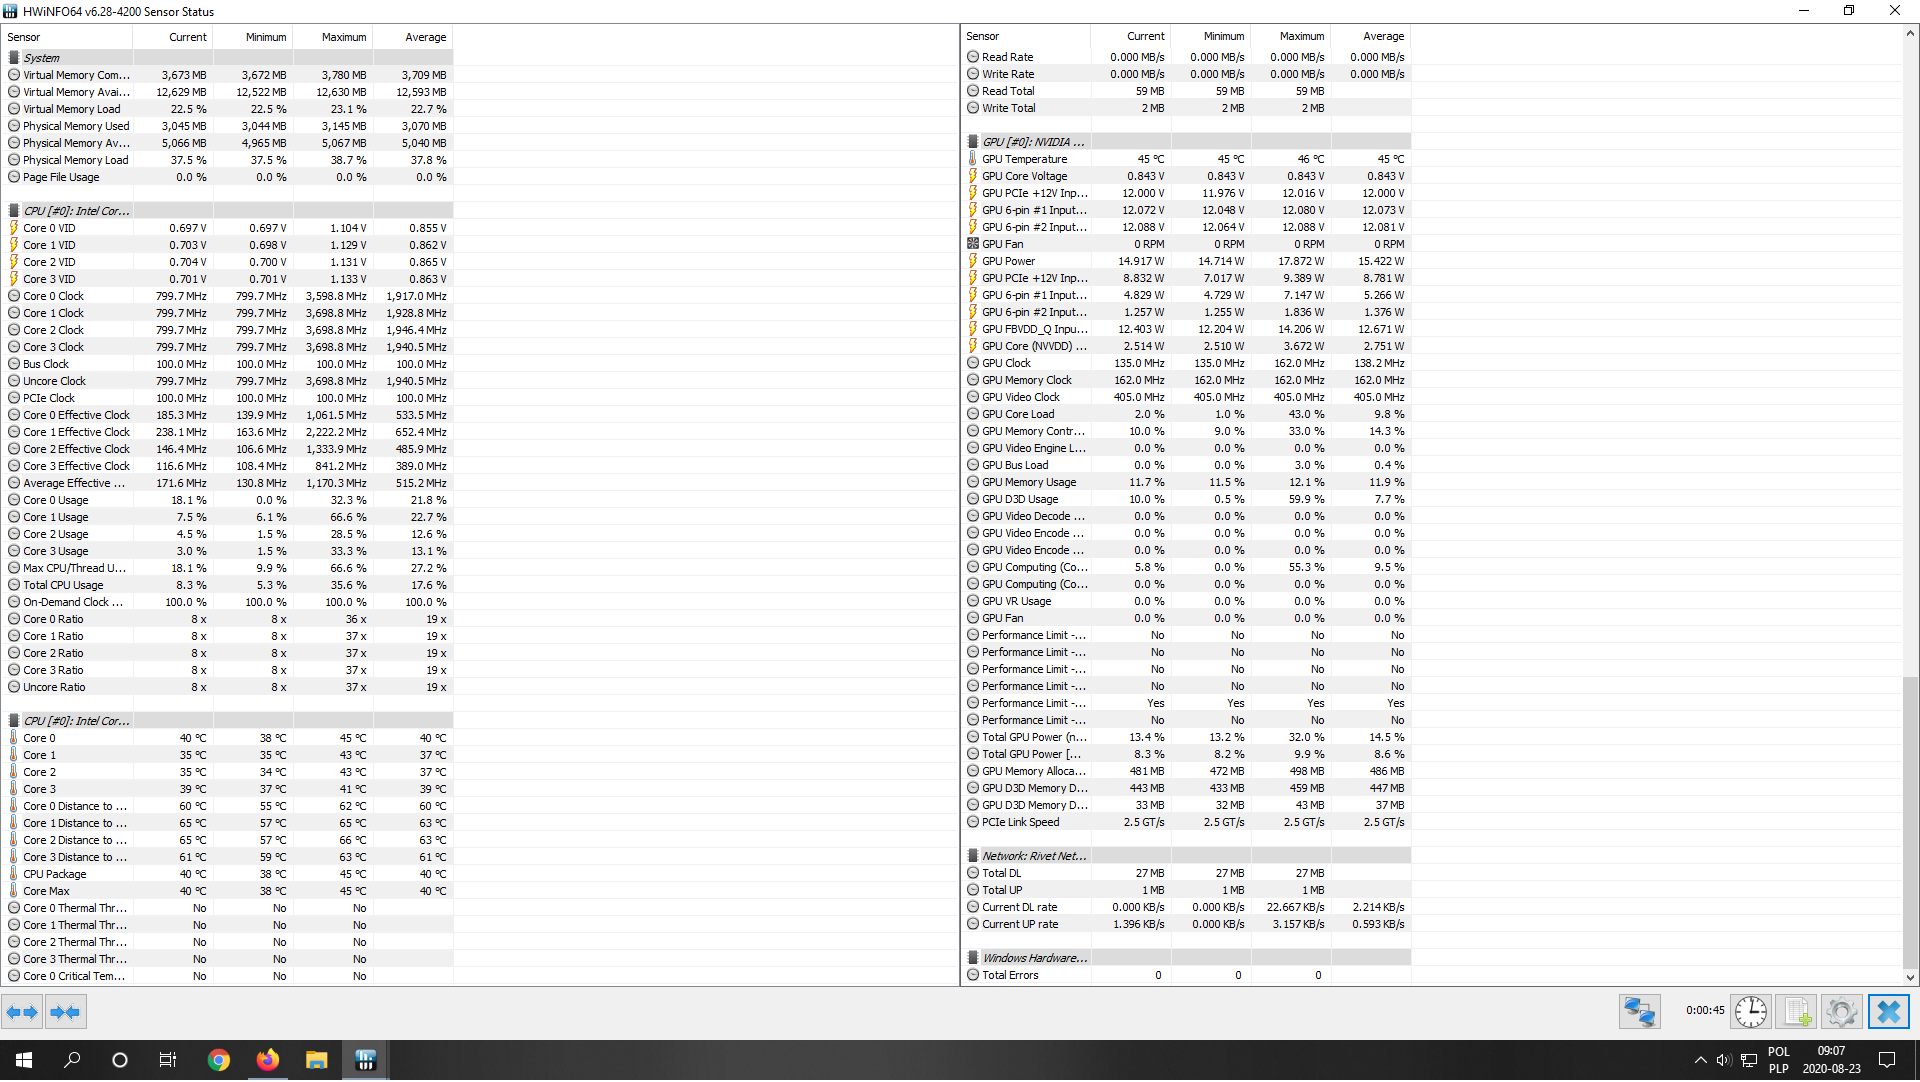Select the Write Total row
Image resolution: width=1920 pixels, height=1082 pixels.
pyautogui.click(x=1187, y=108)
